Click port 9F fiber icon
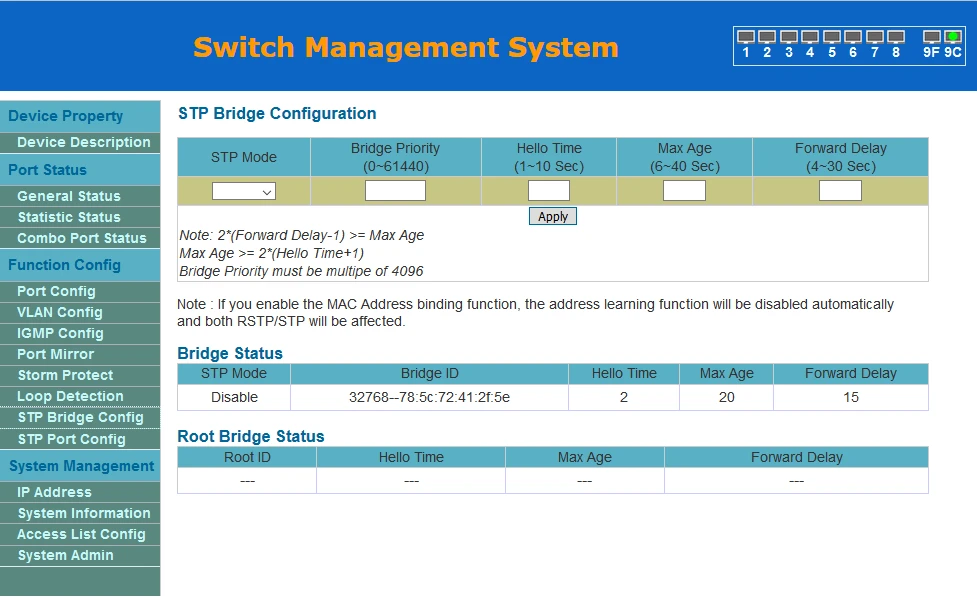 coord(931,37)
